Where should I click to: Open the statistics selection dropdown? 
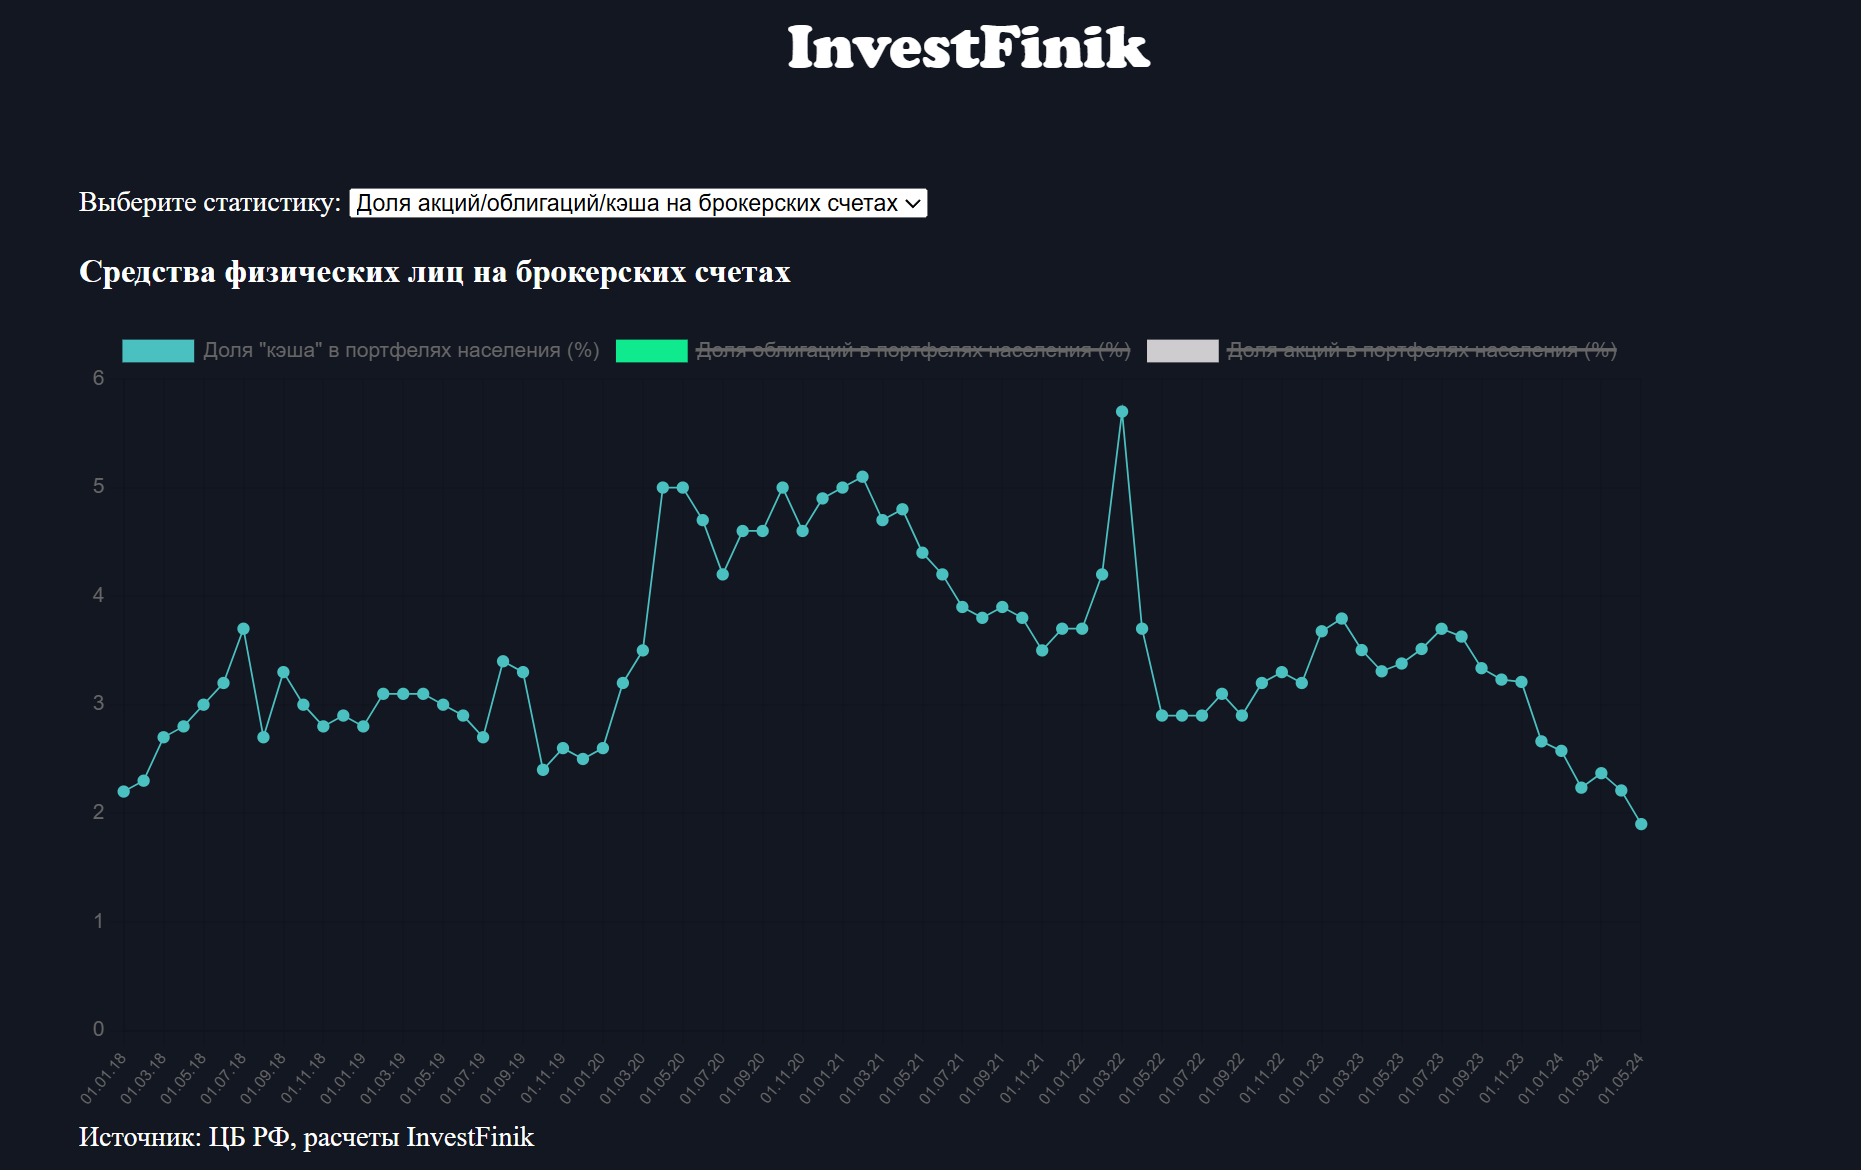(637, 203)
